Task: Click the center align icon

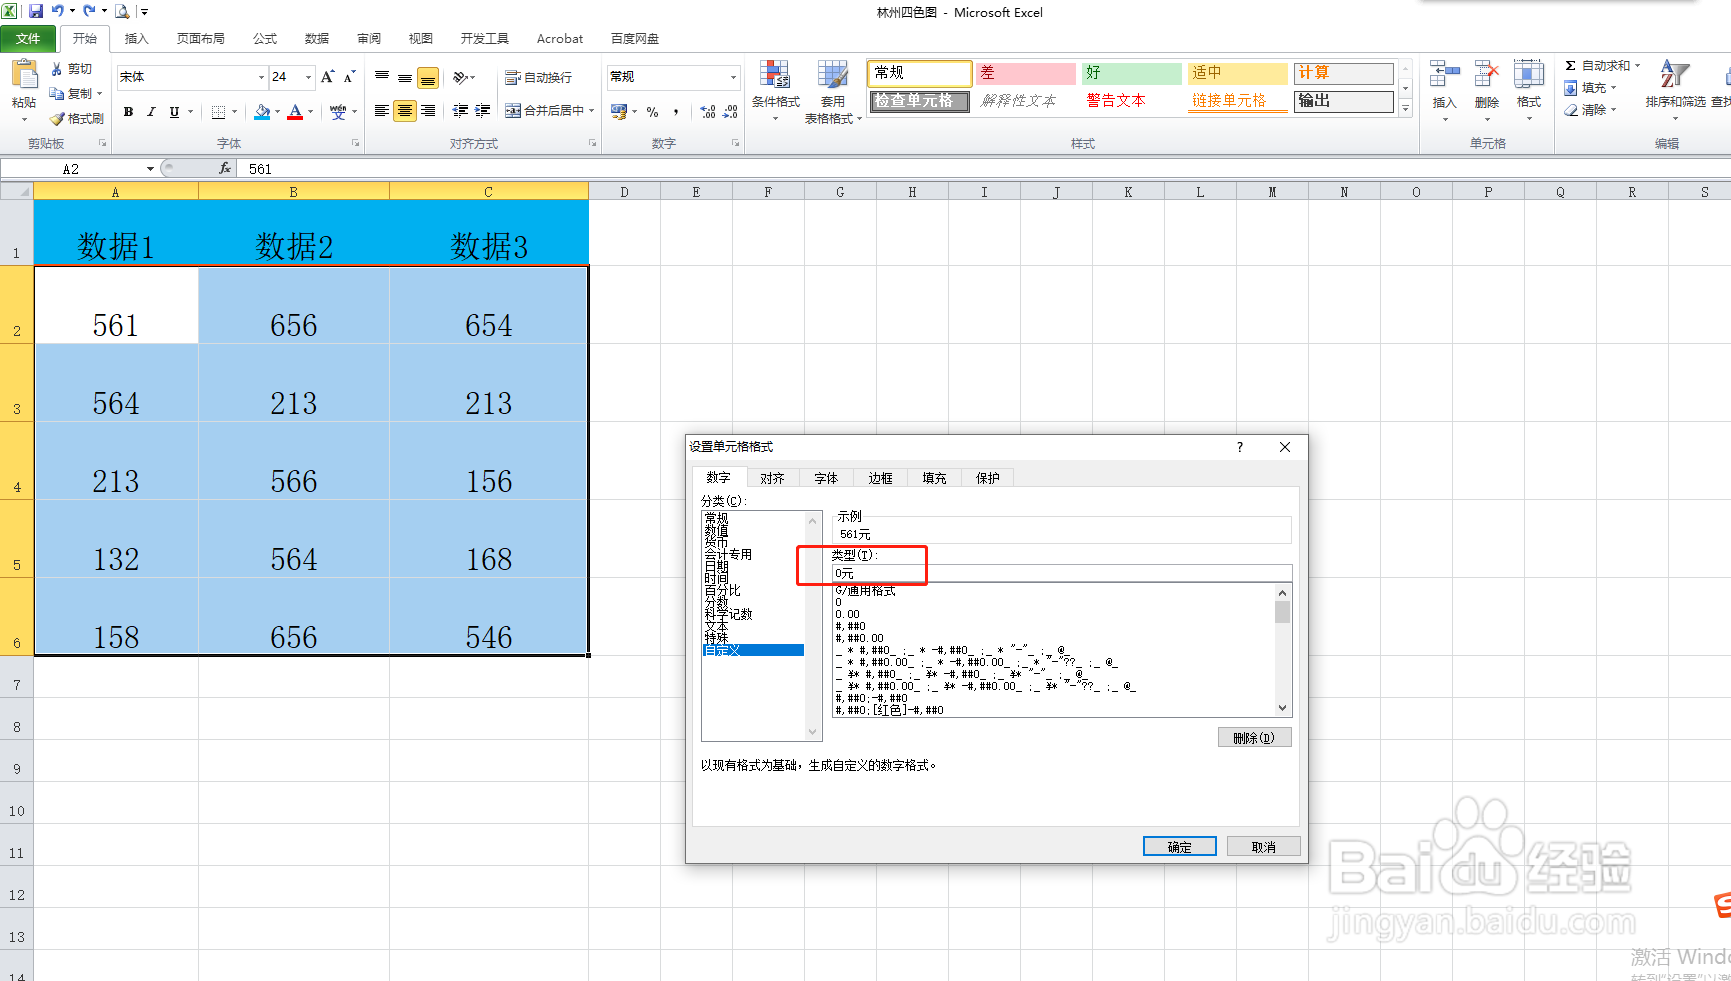Action: point(405,111)
